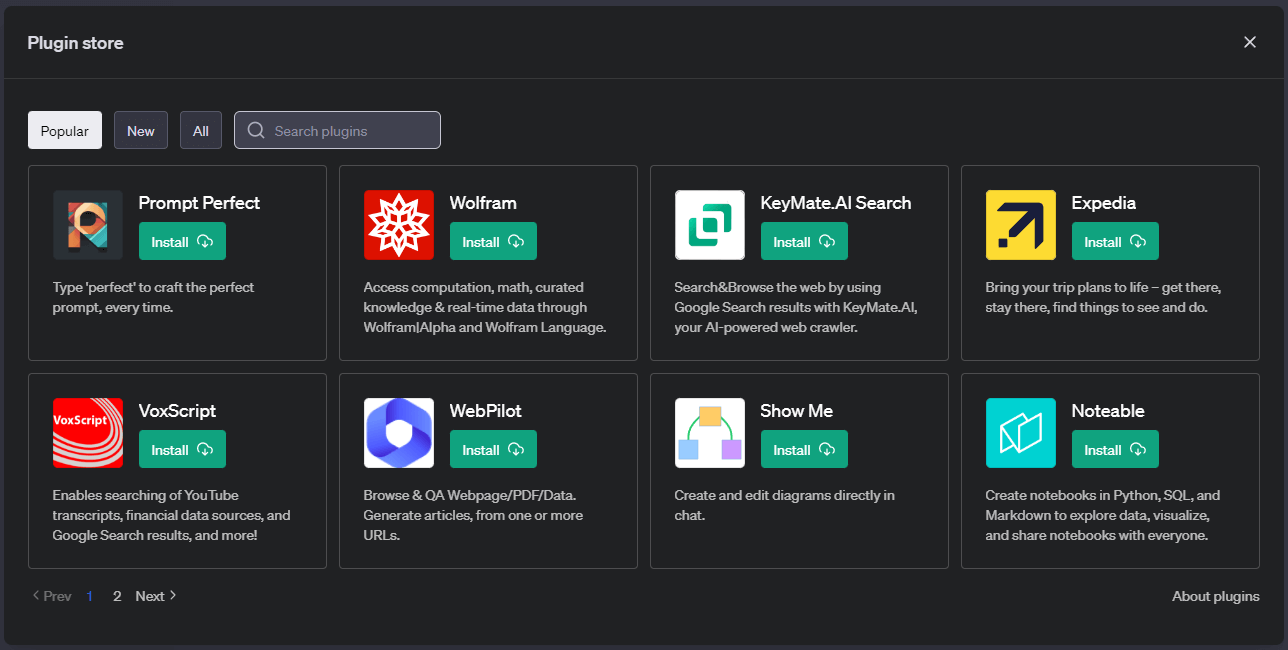Click the Expedia yellow arrow logo
Viewport: 1288px width, 650px height.
[1021, 225]
